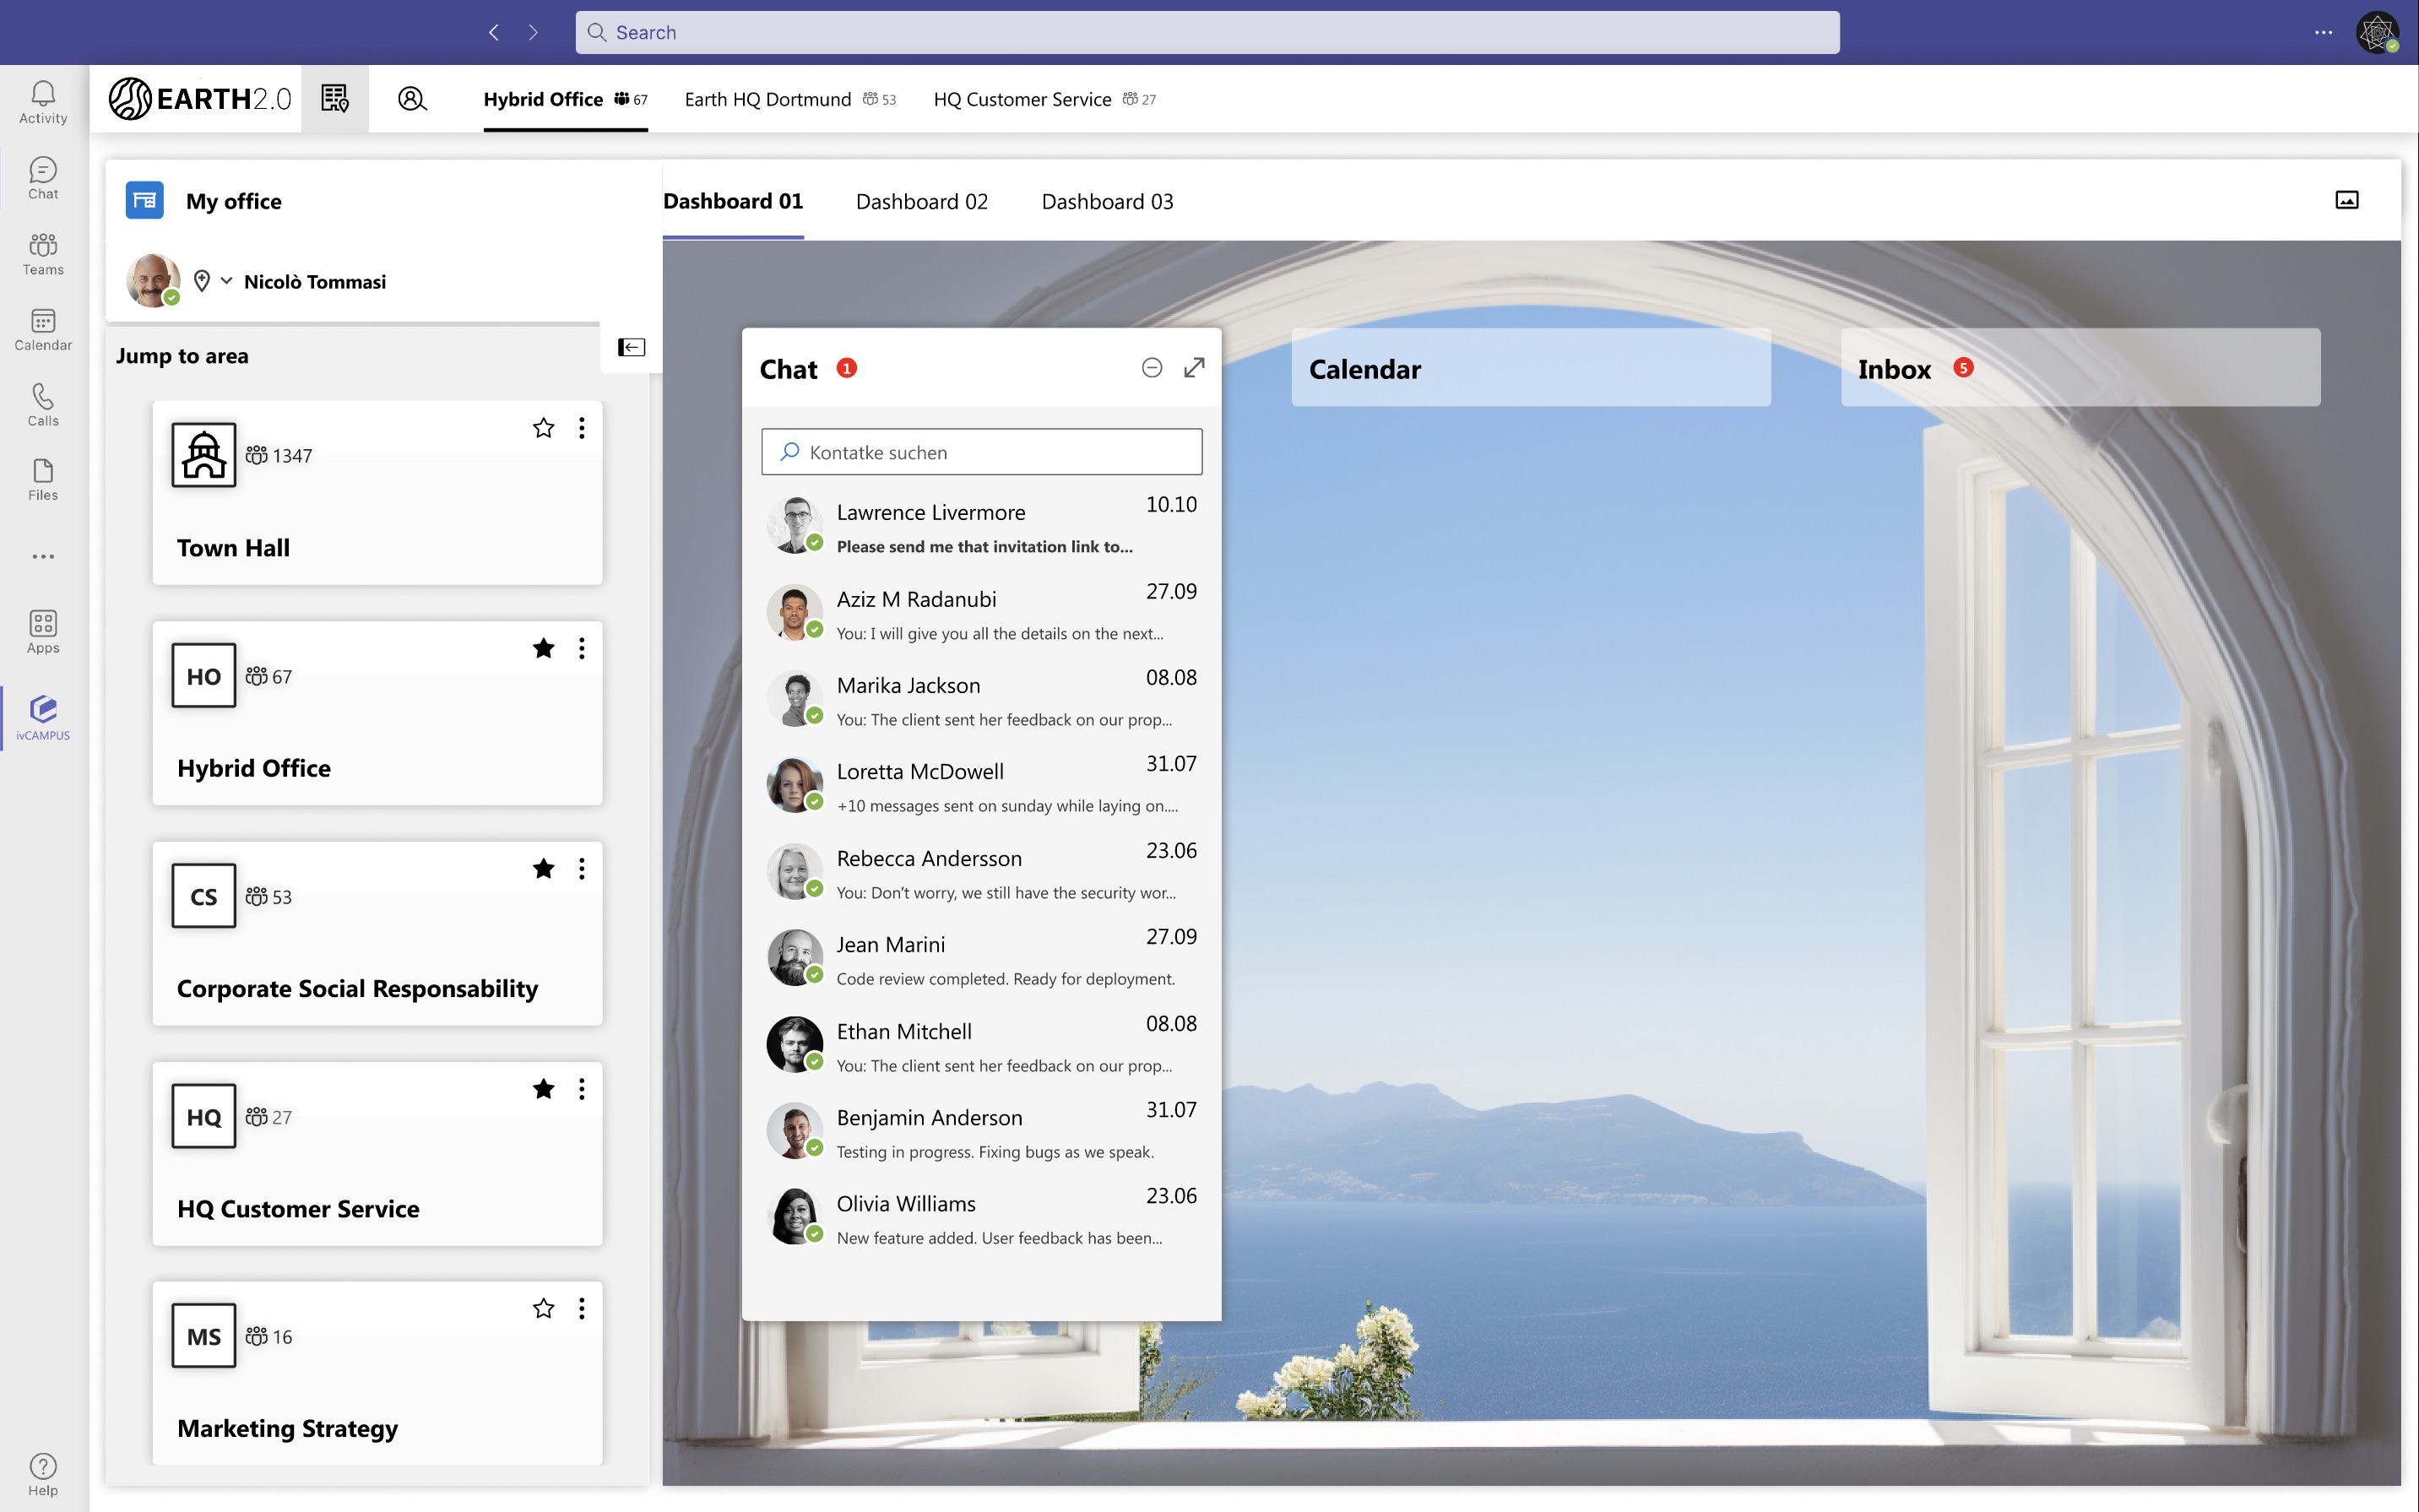
Task: Favorite the Town Hall area with the star
Action: click(543, 428)
